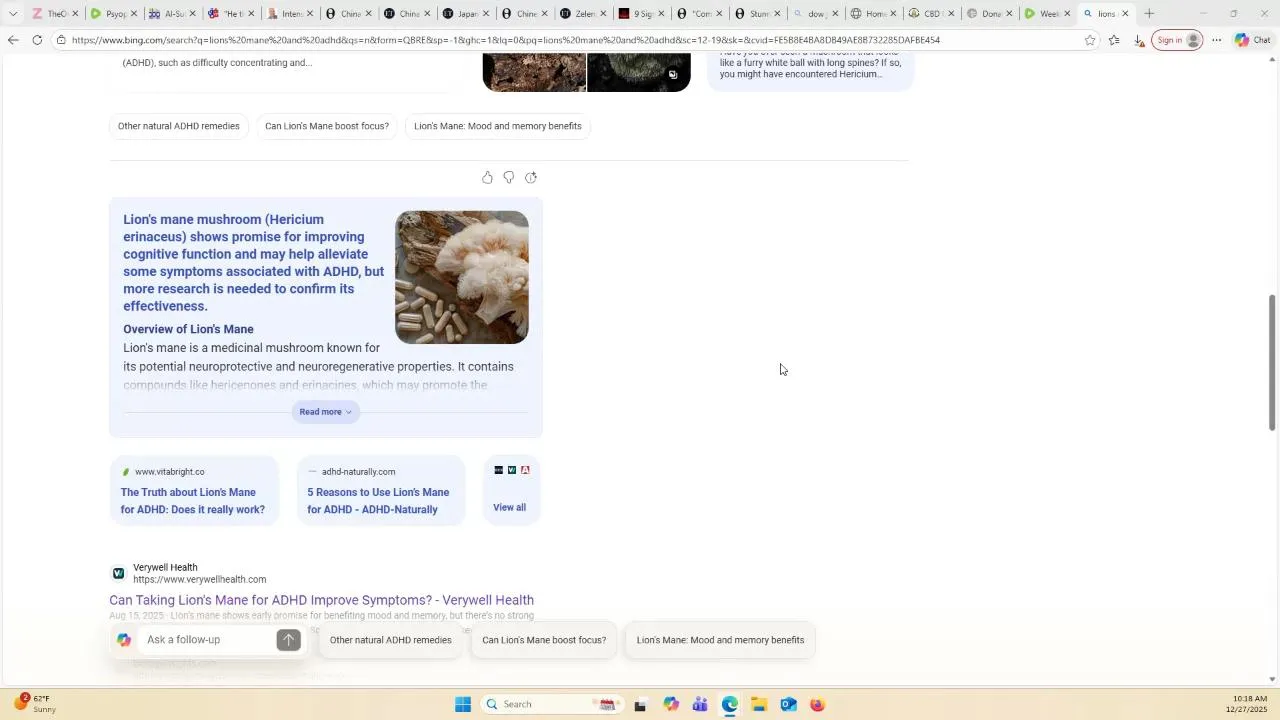Click the Verywell Health favicon
Viewport: 1280px width, 720px height.
[118, 573]
